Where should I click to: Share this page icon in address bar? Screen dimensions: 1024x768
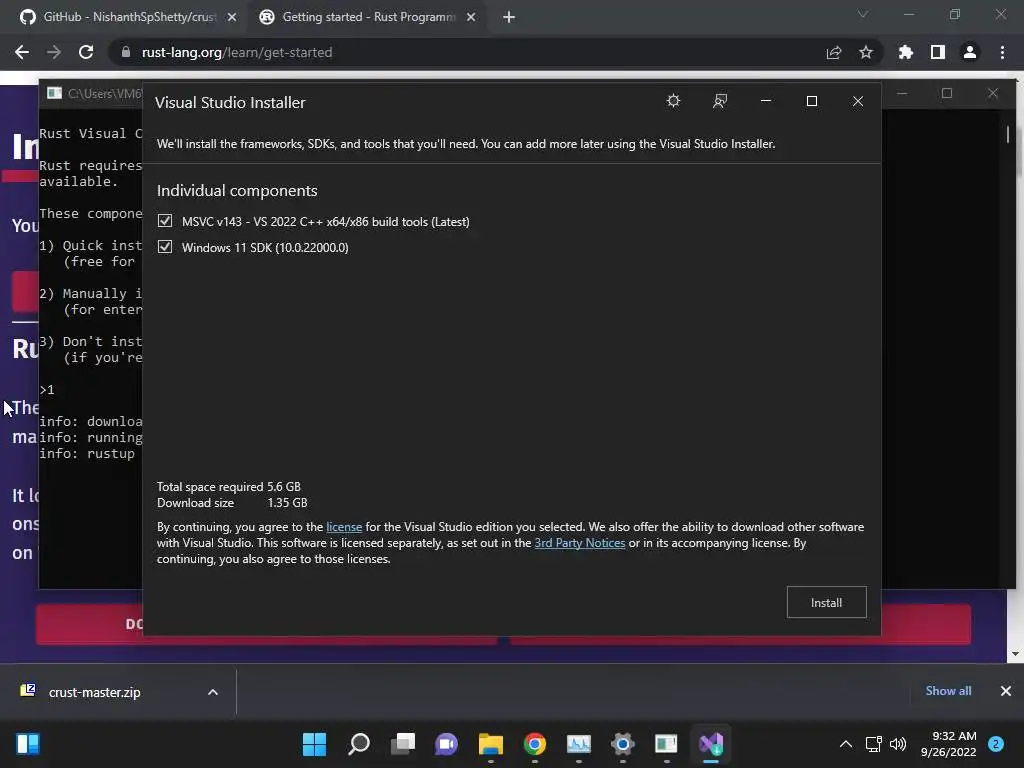coord(833,52)
